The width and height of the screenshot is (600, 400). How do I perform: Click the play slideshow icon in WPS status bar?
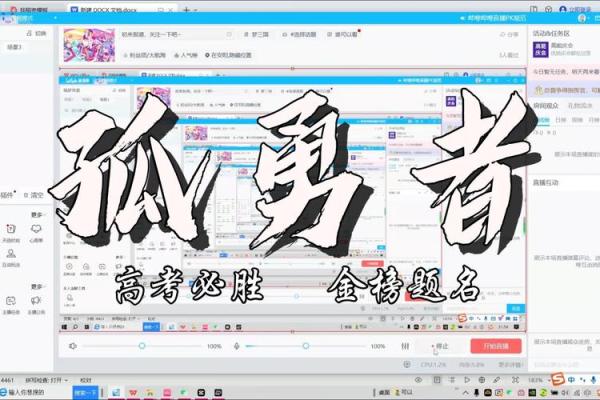pyautogui.click(x=467, y=380)
